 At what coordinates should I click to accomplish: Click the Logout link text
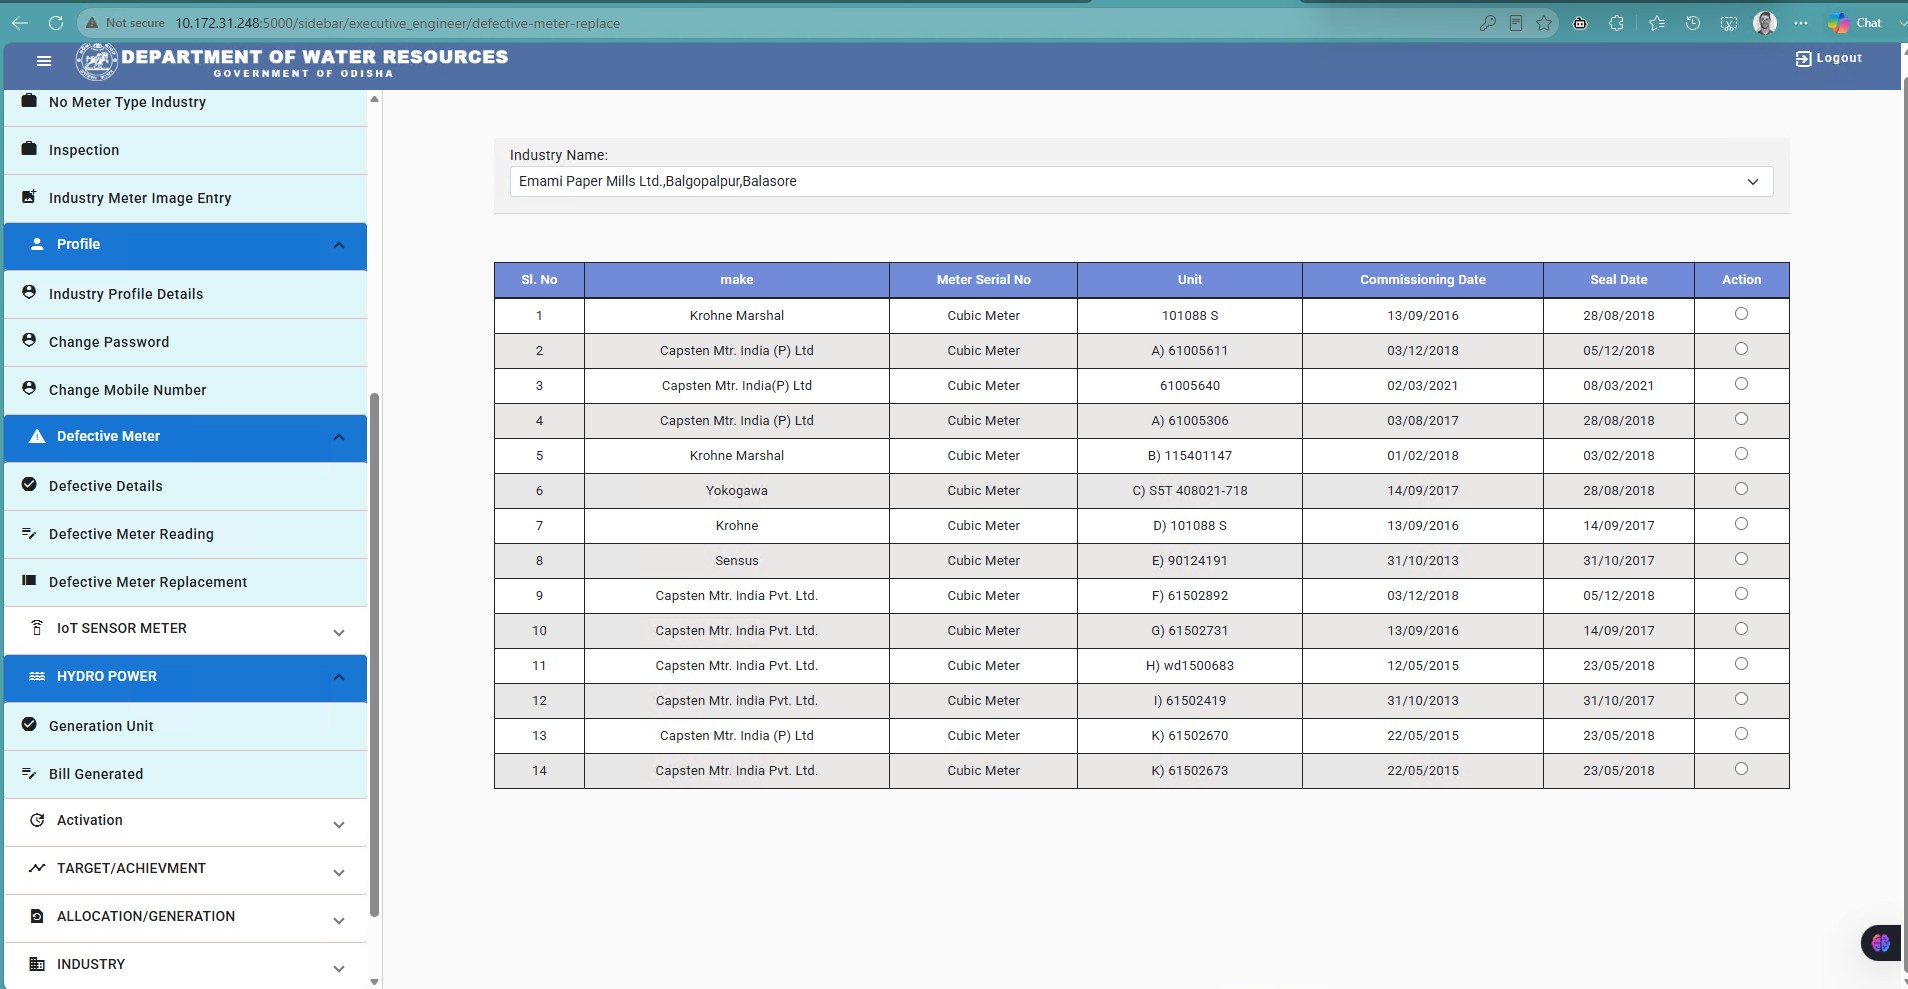click(1839, 58)
